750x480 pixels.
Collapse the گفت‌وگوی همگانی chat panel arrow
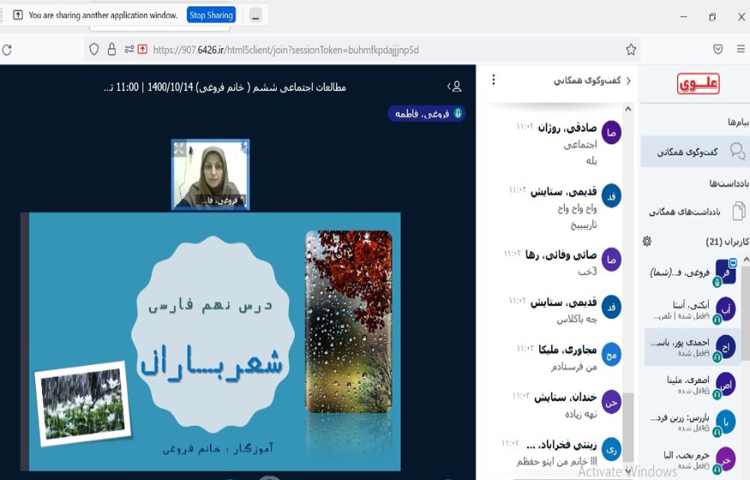pos(628,81)
